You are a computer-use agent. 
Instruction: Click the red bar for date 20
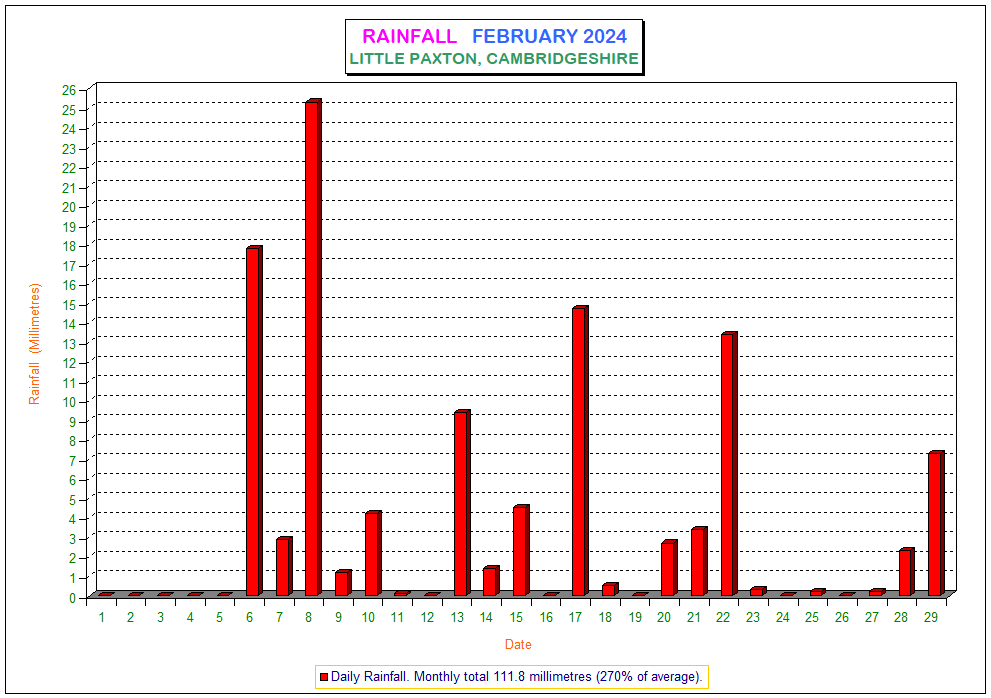point(669,568)
